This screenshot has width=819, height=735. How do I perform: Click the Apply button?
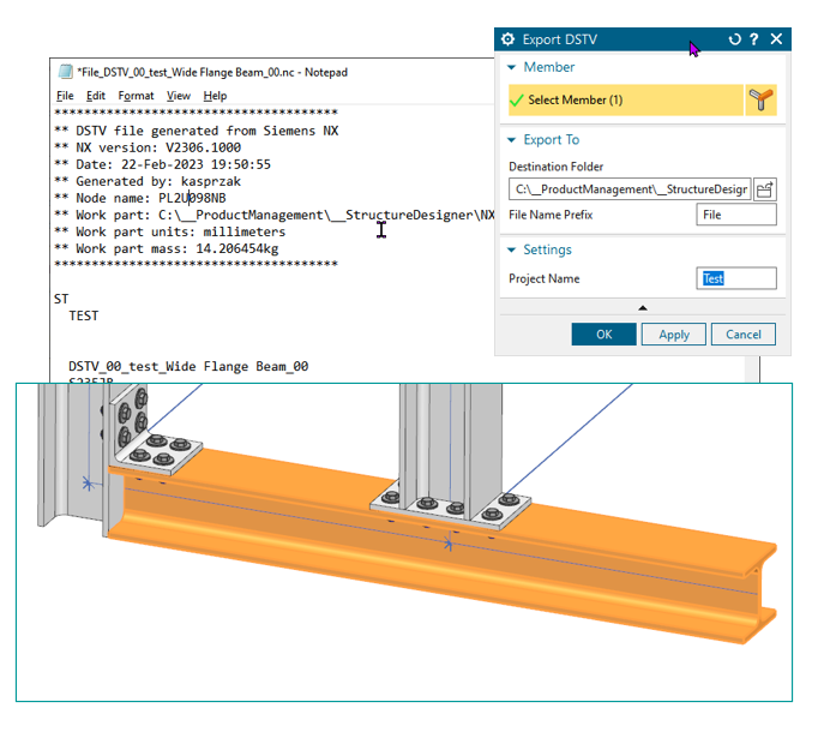click(673, 334)
